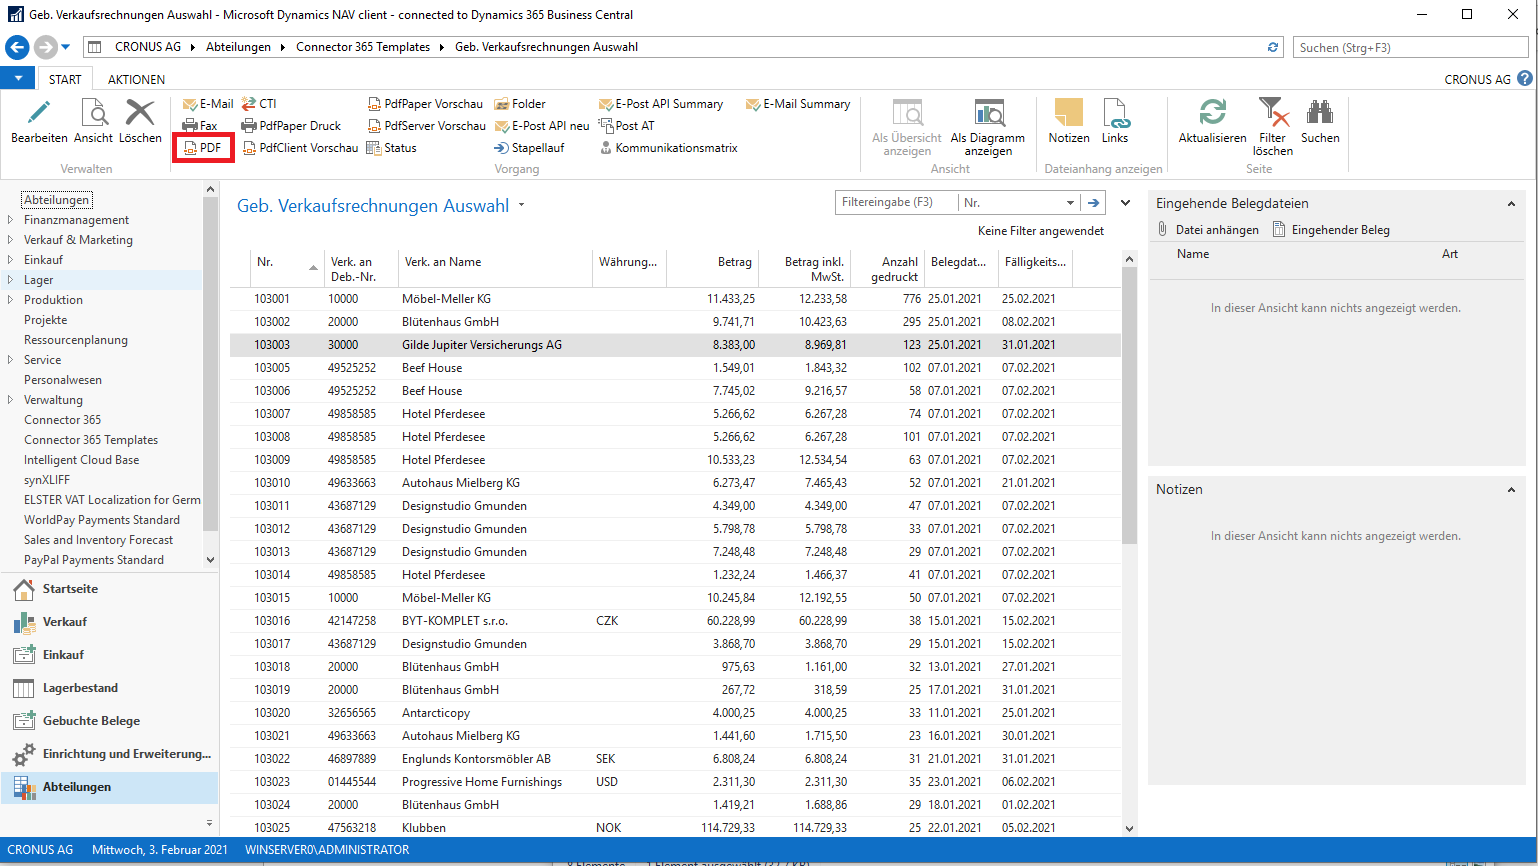Viewport: 1538px width, 866px height.
Task: Click the Post AT action
Action: point(627,126)
